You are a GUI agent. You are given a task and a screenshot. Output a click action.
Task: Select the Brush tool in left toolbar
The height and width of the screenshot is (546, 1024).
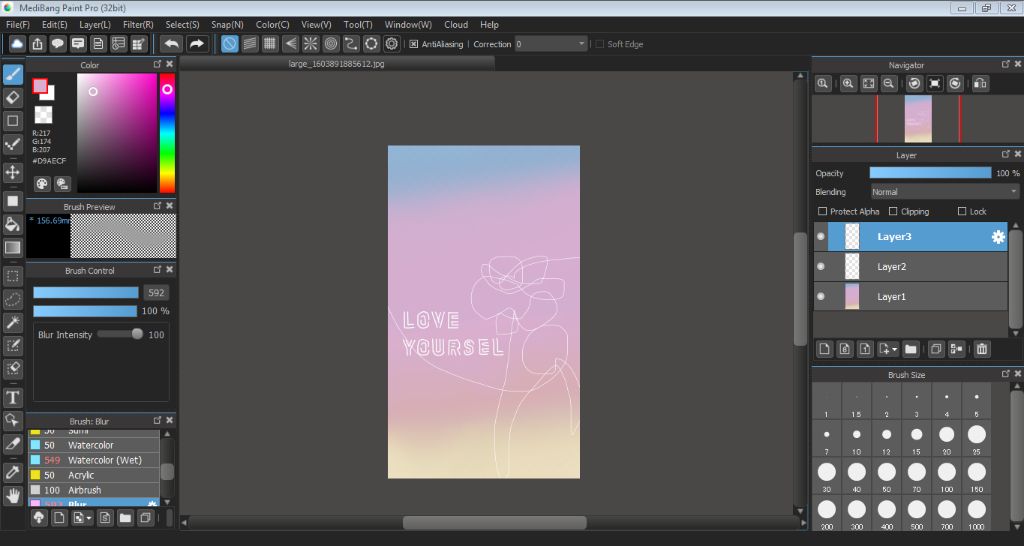12,74
